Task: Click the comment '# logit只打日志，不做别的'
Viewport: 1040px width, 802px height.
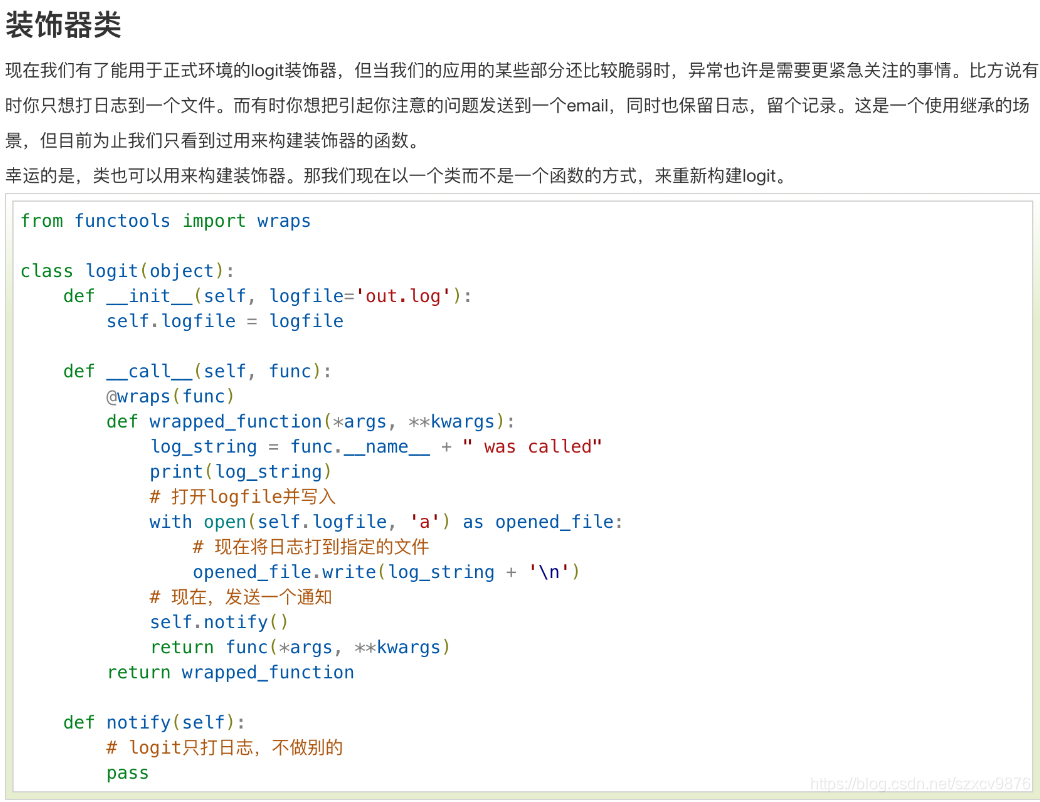Action: pos(224,748)
